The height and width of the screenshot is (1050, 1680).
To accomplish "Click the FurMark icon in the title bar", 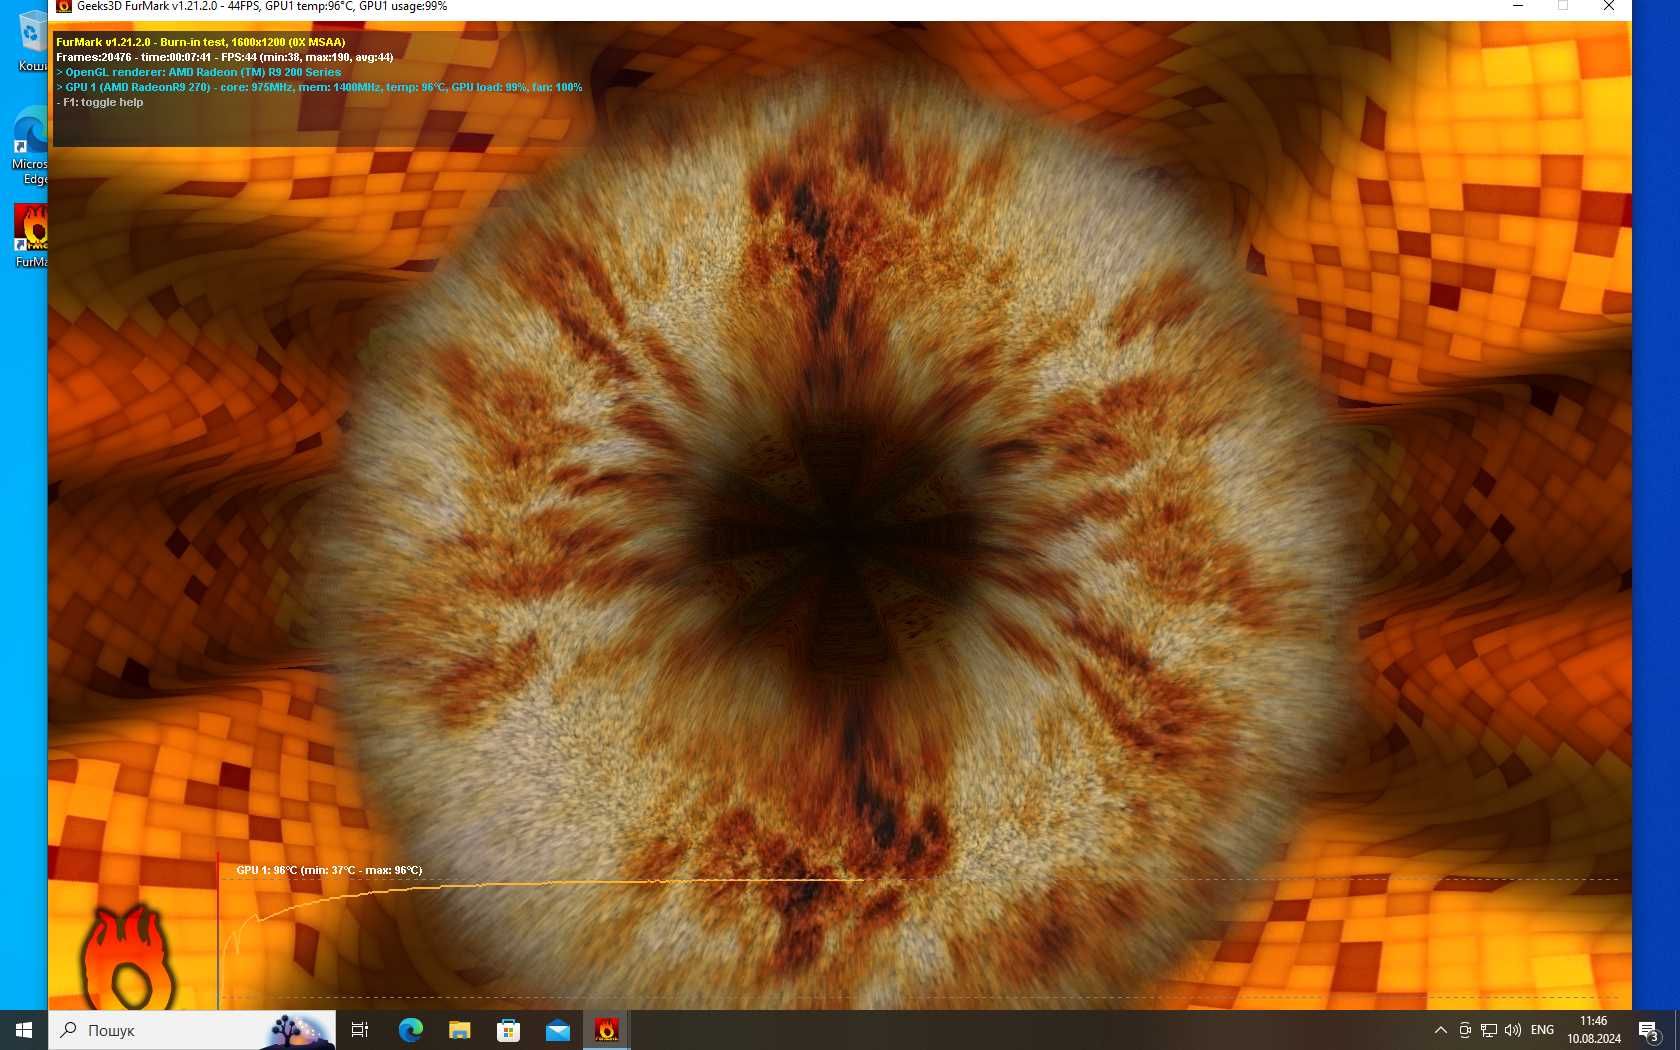I will pos(64,6).
